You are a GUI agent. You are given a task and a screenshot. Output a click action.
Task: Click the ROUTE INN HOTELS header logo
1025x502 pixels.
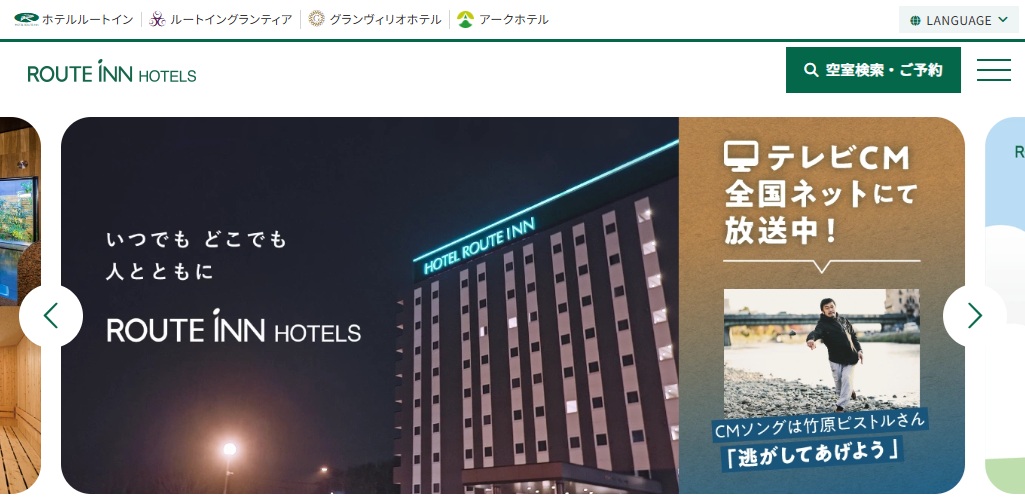[112, 71]
